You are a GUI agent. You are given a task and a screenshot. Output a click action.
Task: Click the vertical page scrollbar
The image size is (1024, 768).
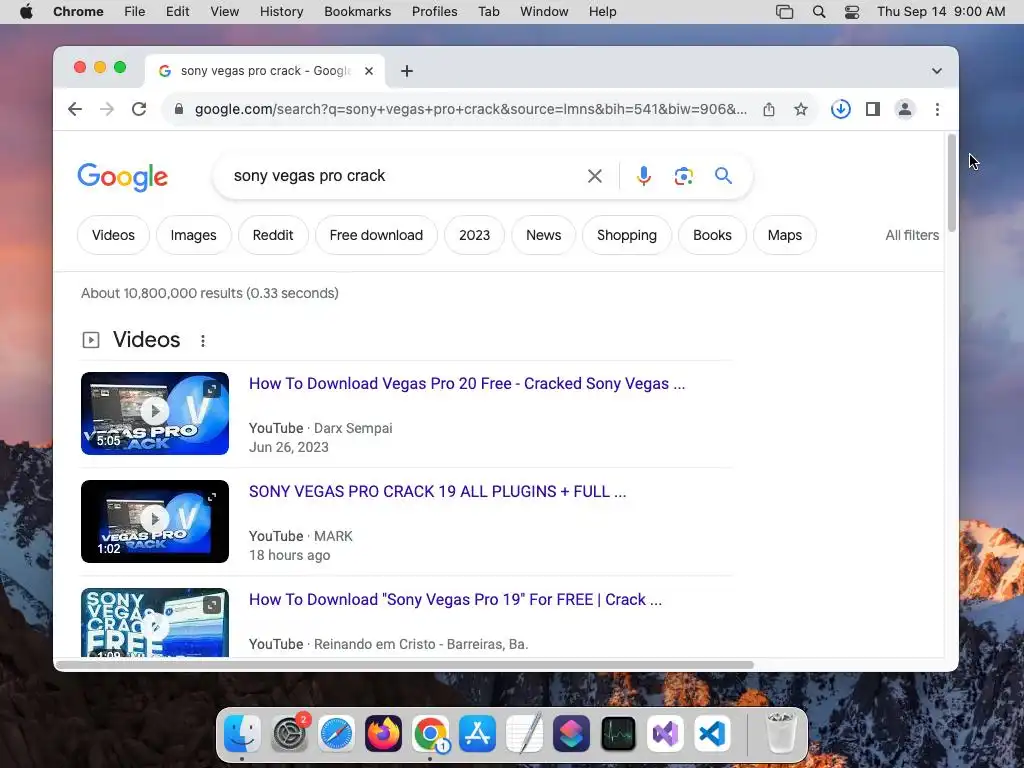[952, 182]
